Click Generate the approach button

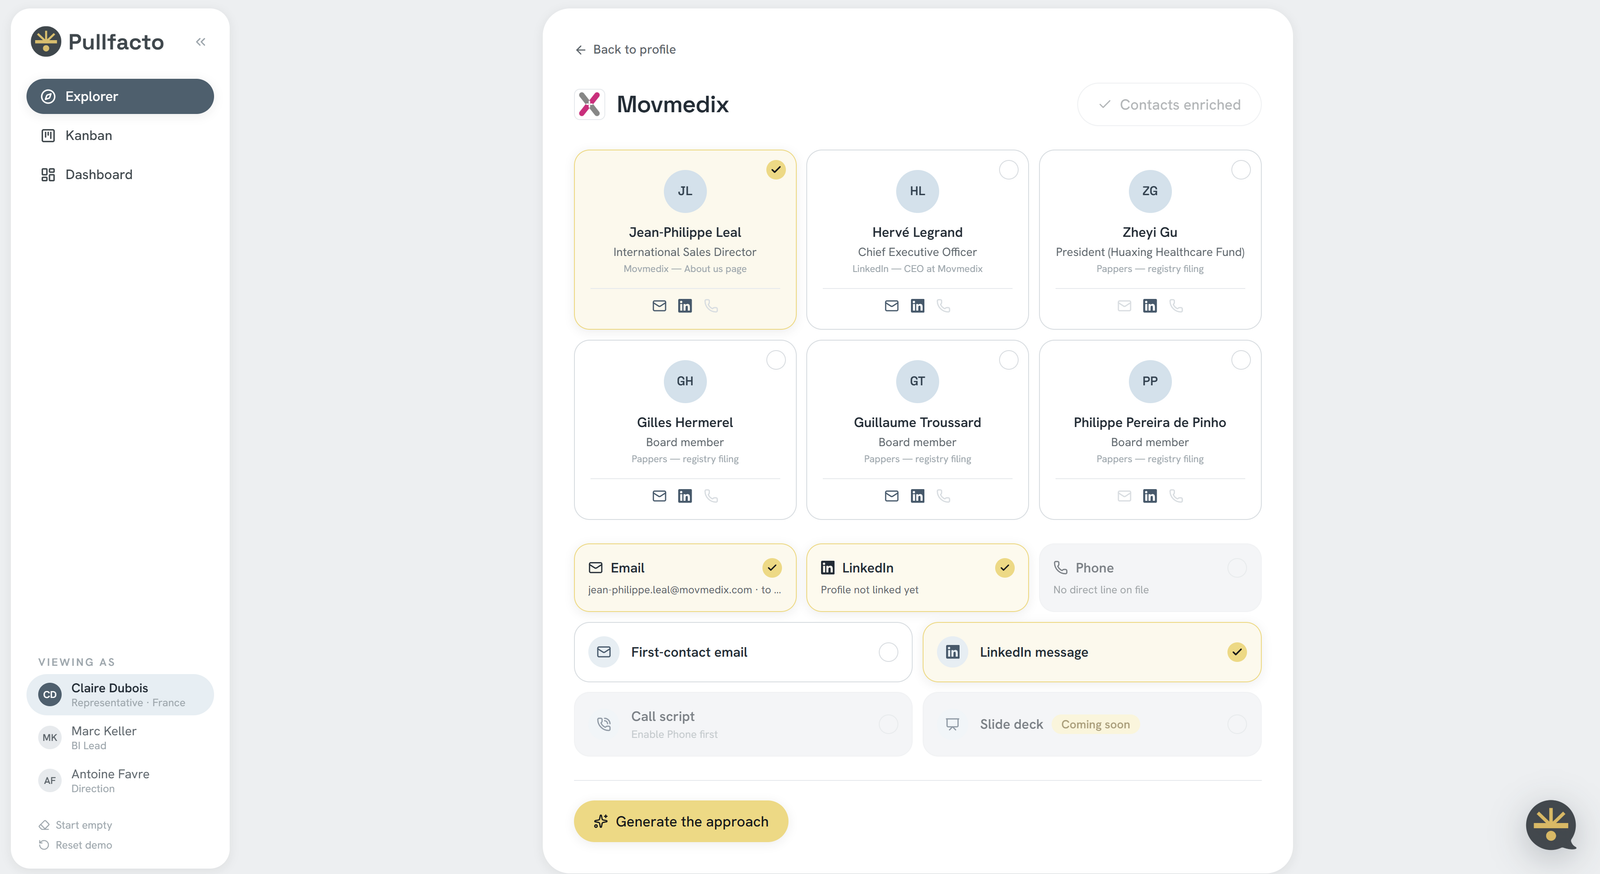(681, 821)
